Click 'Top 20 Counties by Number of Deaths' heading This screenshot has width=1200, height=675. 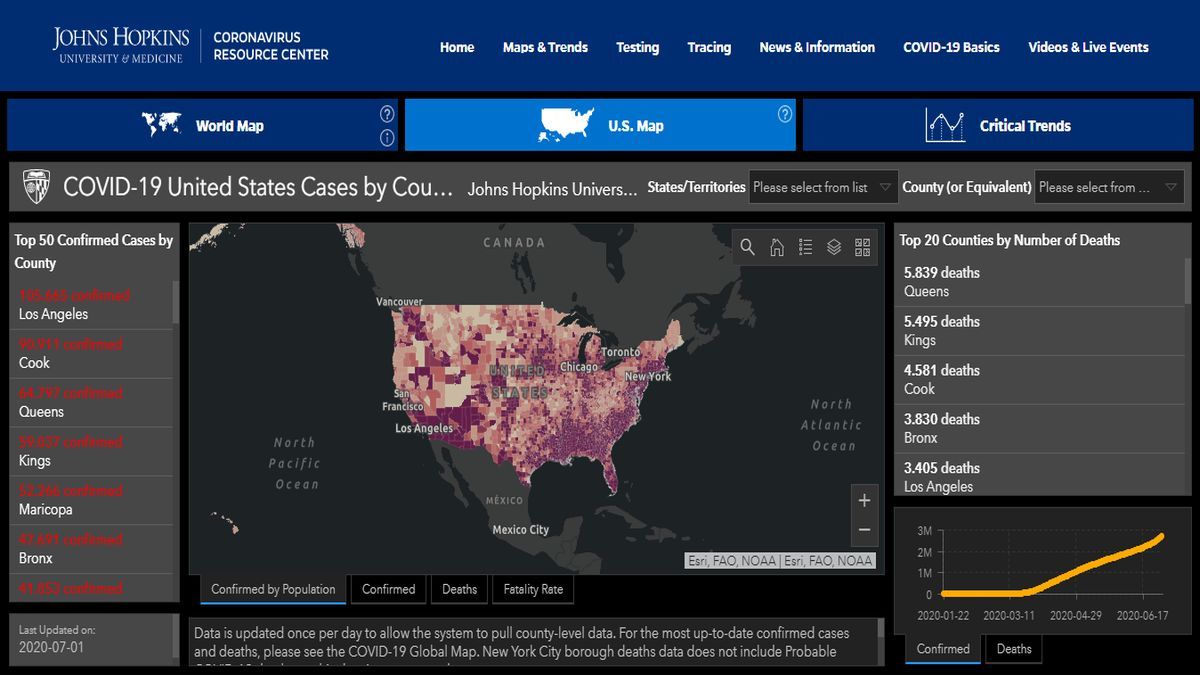pyautogui.click(x=1010, y=240)
